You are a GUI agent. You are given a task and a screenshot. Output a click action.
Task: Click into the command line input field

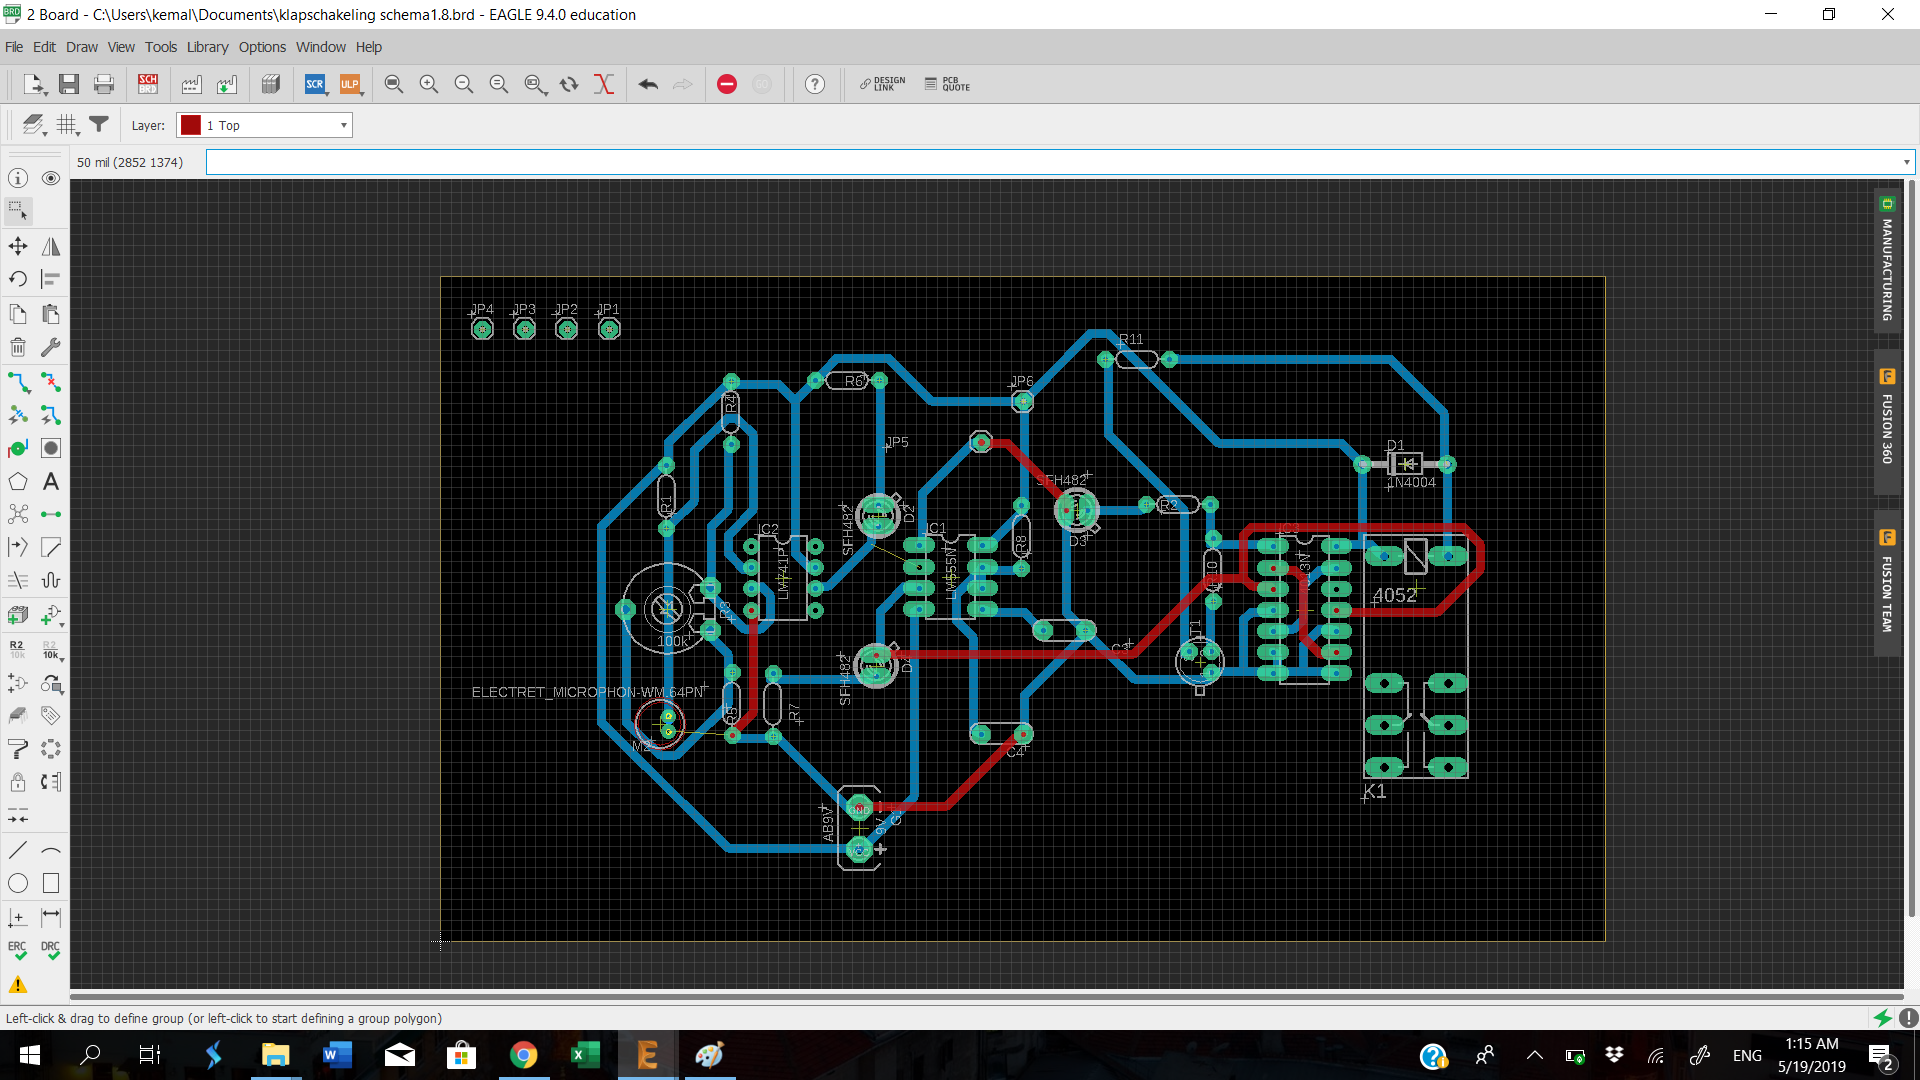click(x=1052, y=162)
